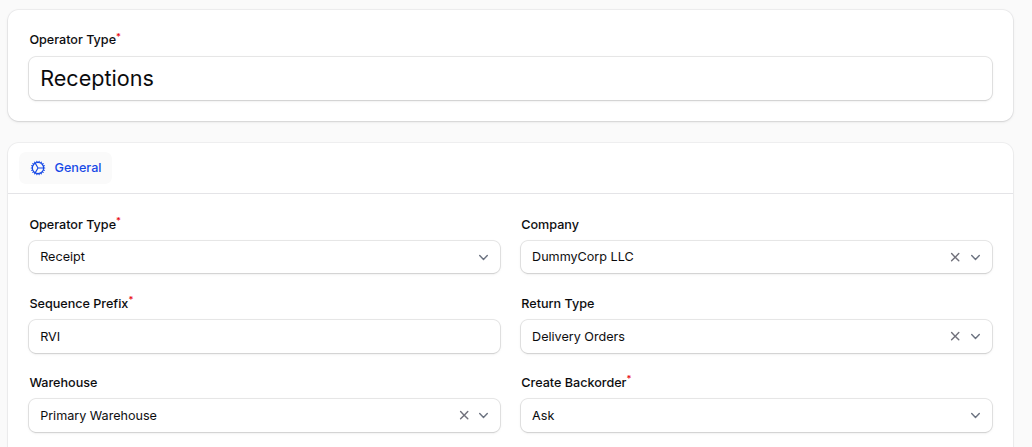Image resolution: width=1032 pixels, height=447 pixels.
Task: Click the Sequence Prefix field label
Action: [x=79, y=304]
